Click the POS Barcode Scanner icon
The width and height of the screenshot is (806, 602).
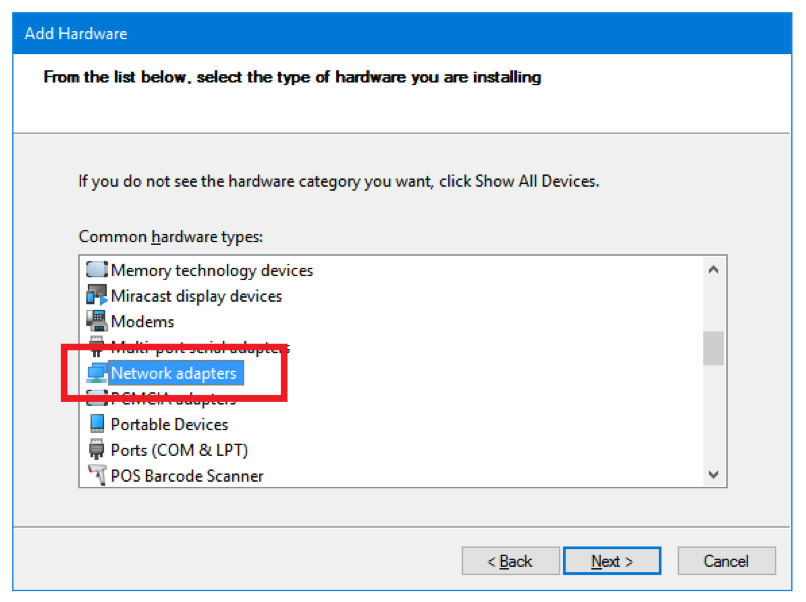[96, 476]
